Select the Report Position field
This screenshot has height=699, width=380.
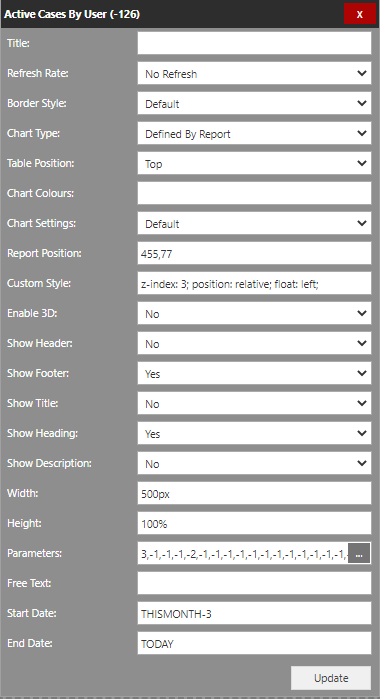[x=254, y=253]
